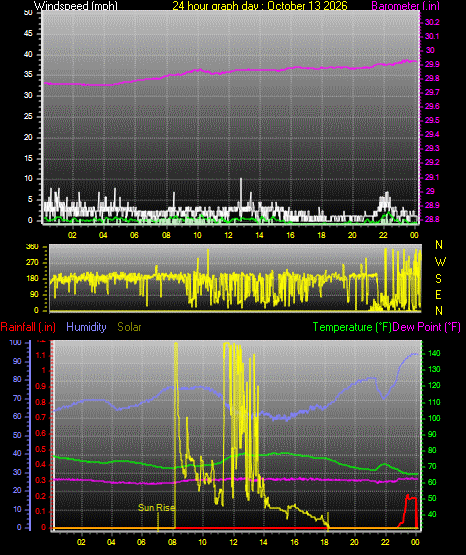Click the '04' hour label under temperature graph

[x=111, y=542]
